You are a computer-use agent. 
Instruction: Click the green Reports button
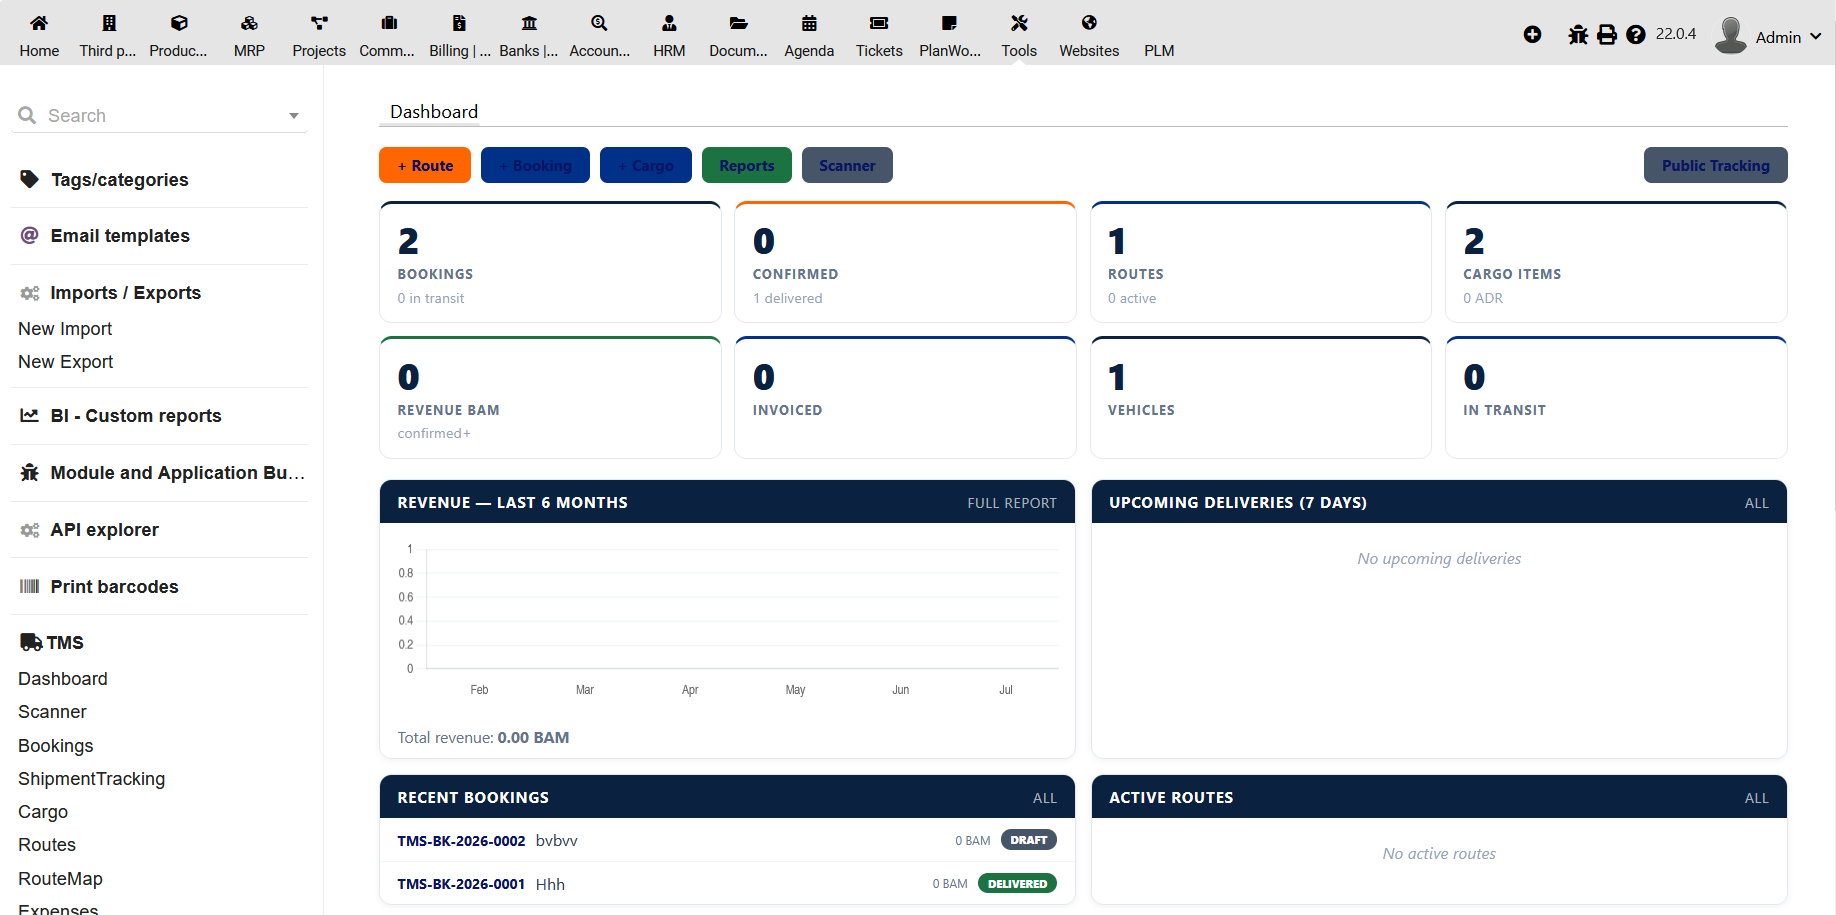pos(747,165)
